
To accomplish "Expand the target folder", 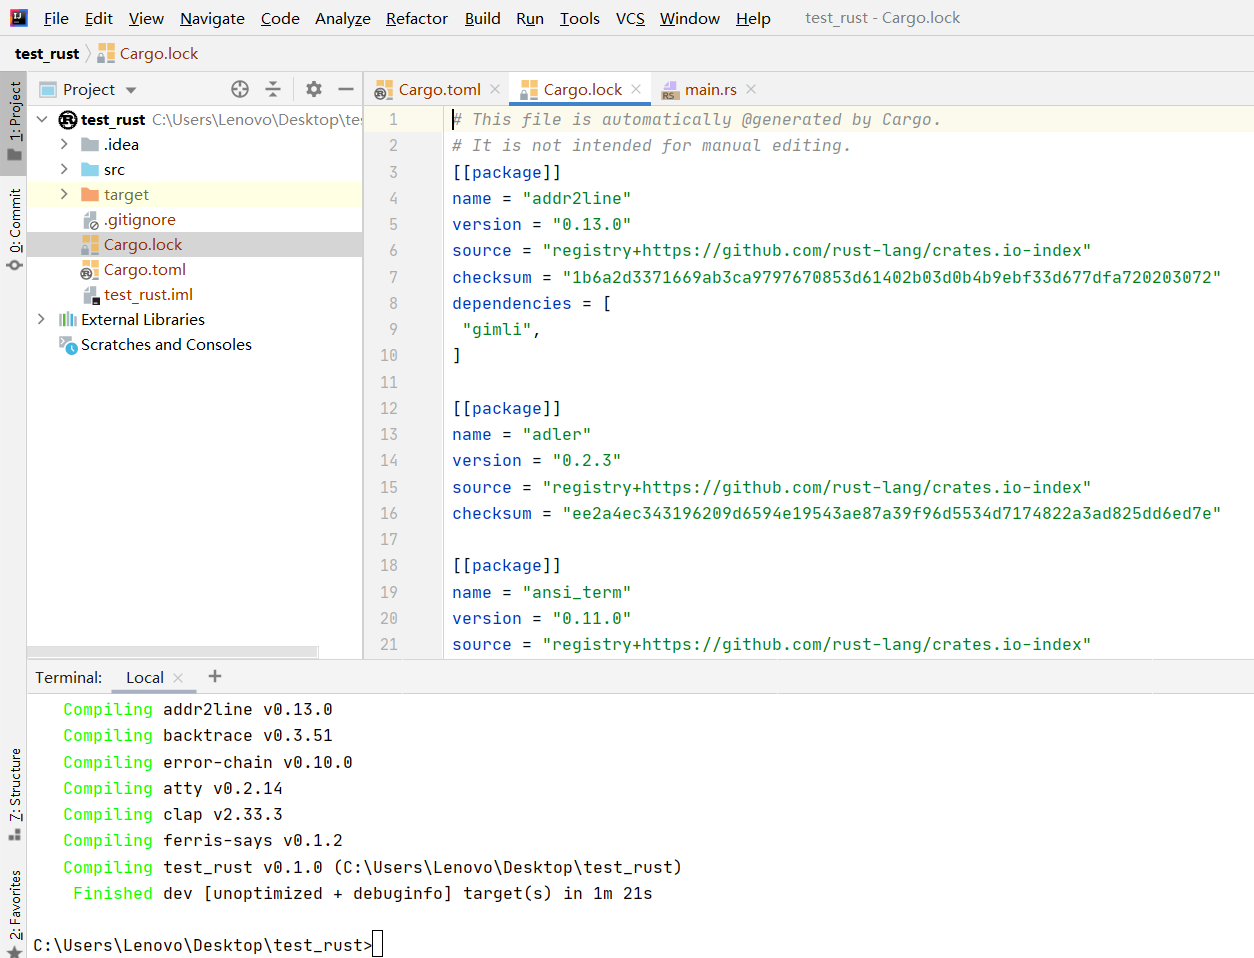I will click(x=64, y=194).
